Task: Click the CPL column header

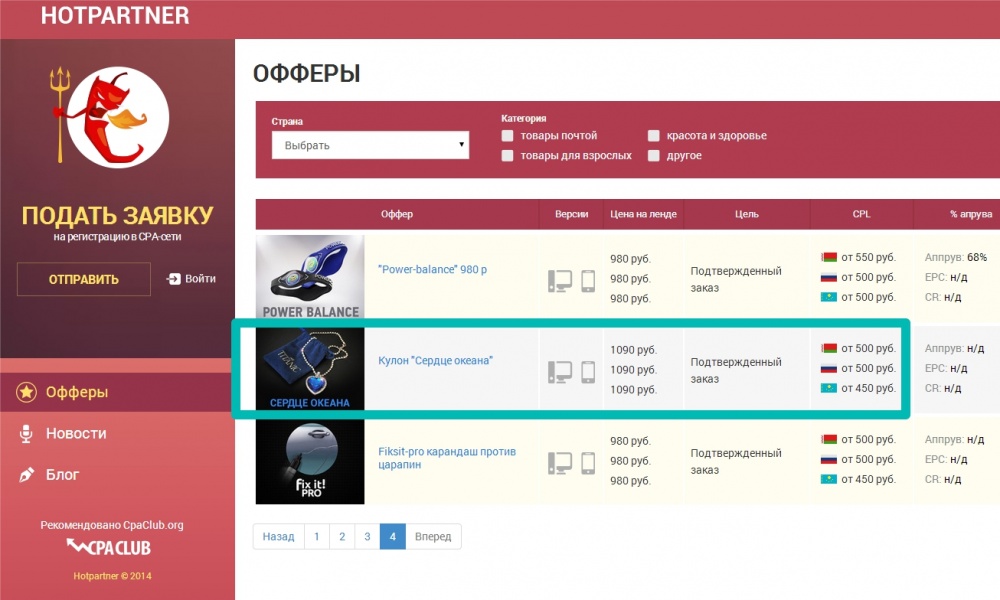Action: click(862, 214)
